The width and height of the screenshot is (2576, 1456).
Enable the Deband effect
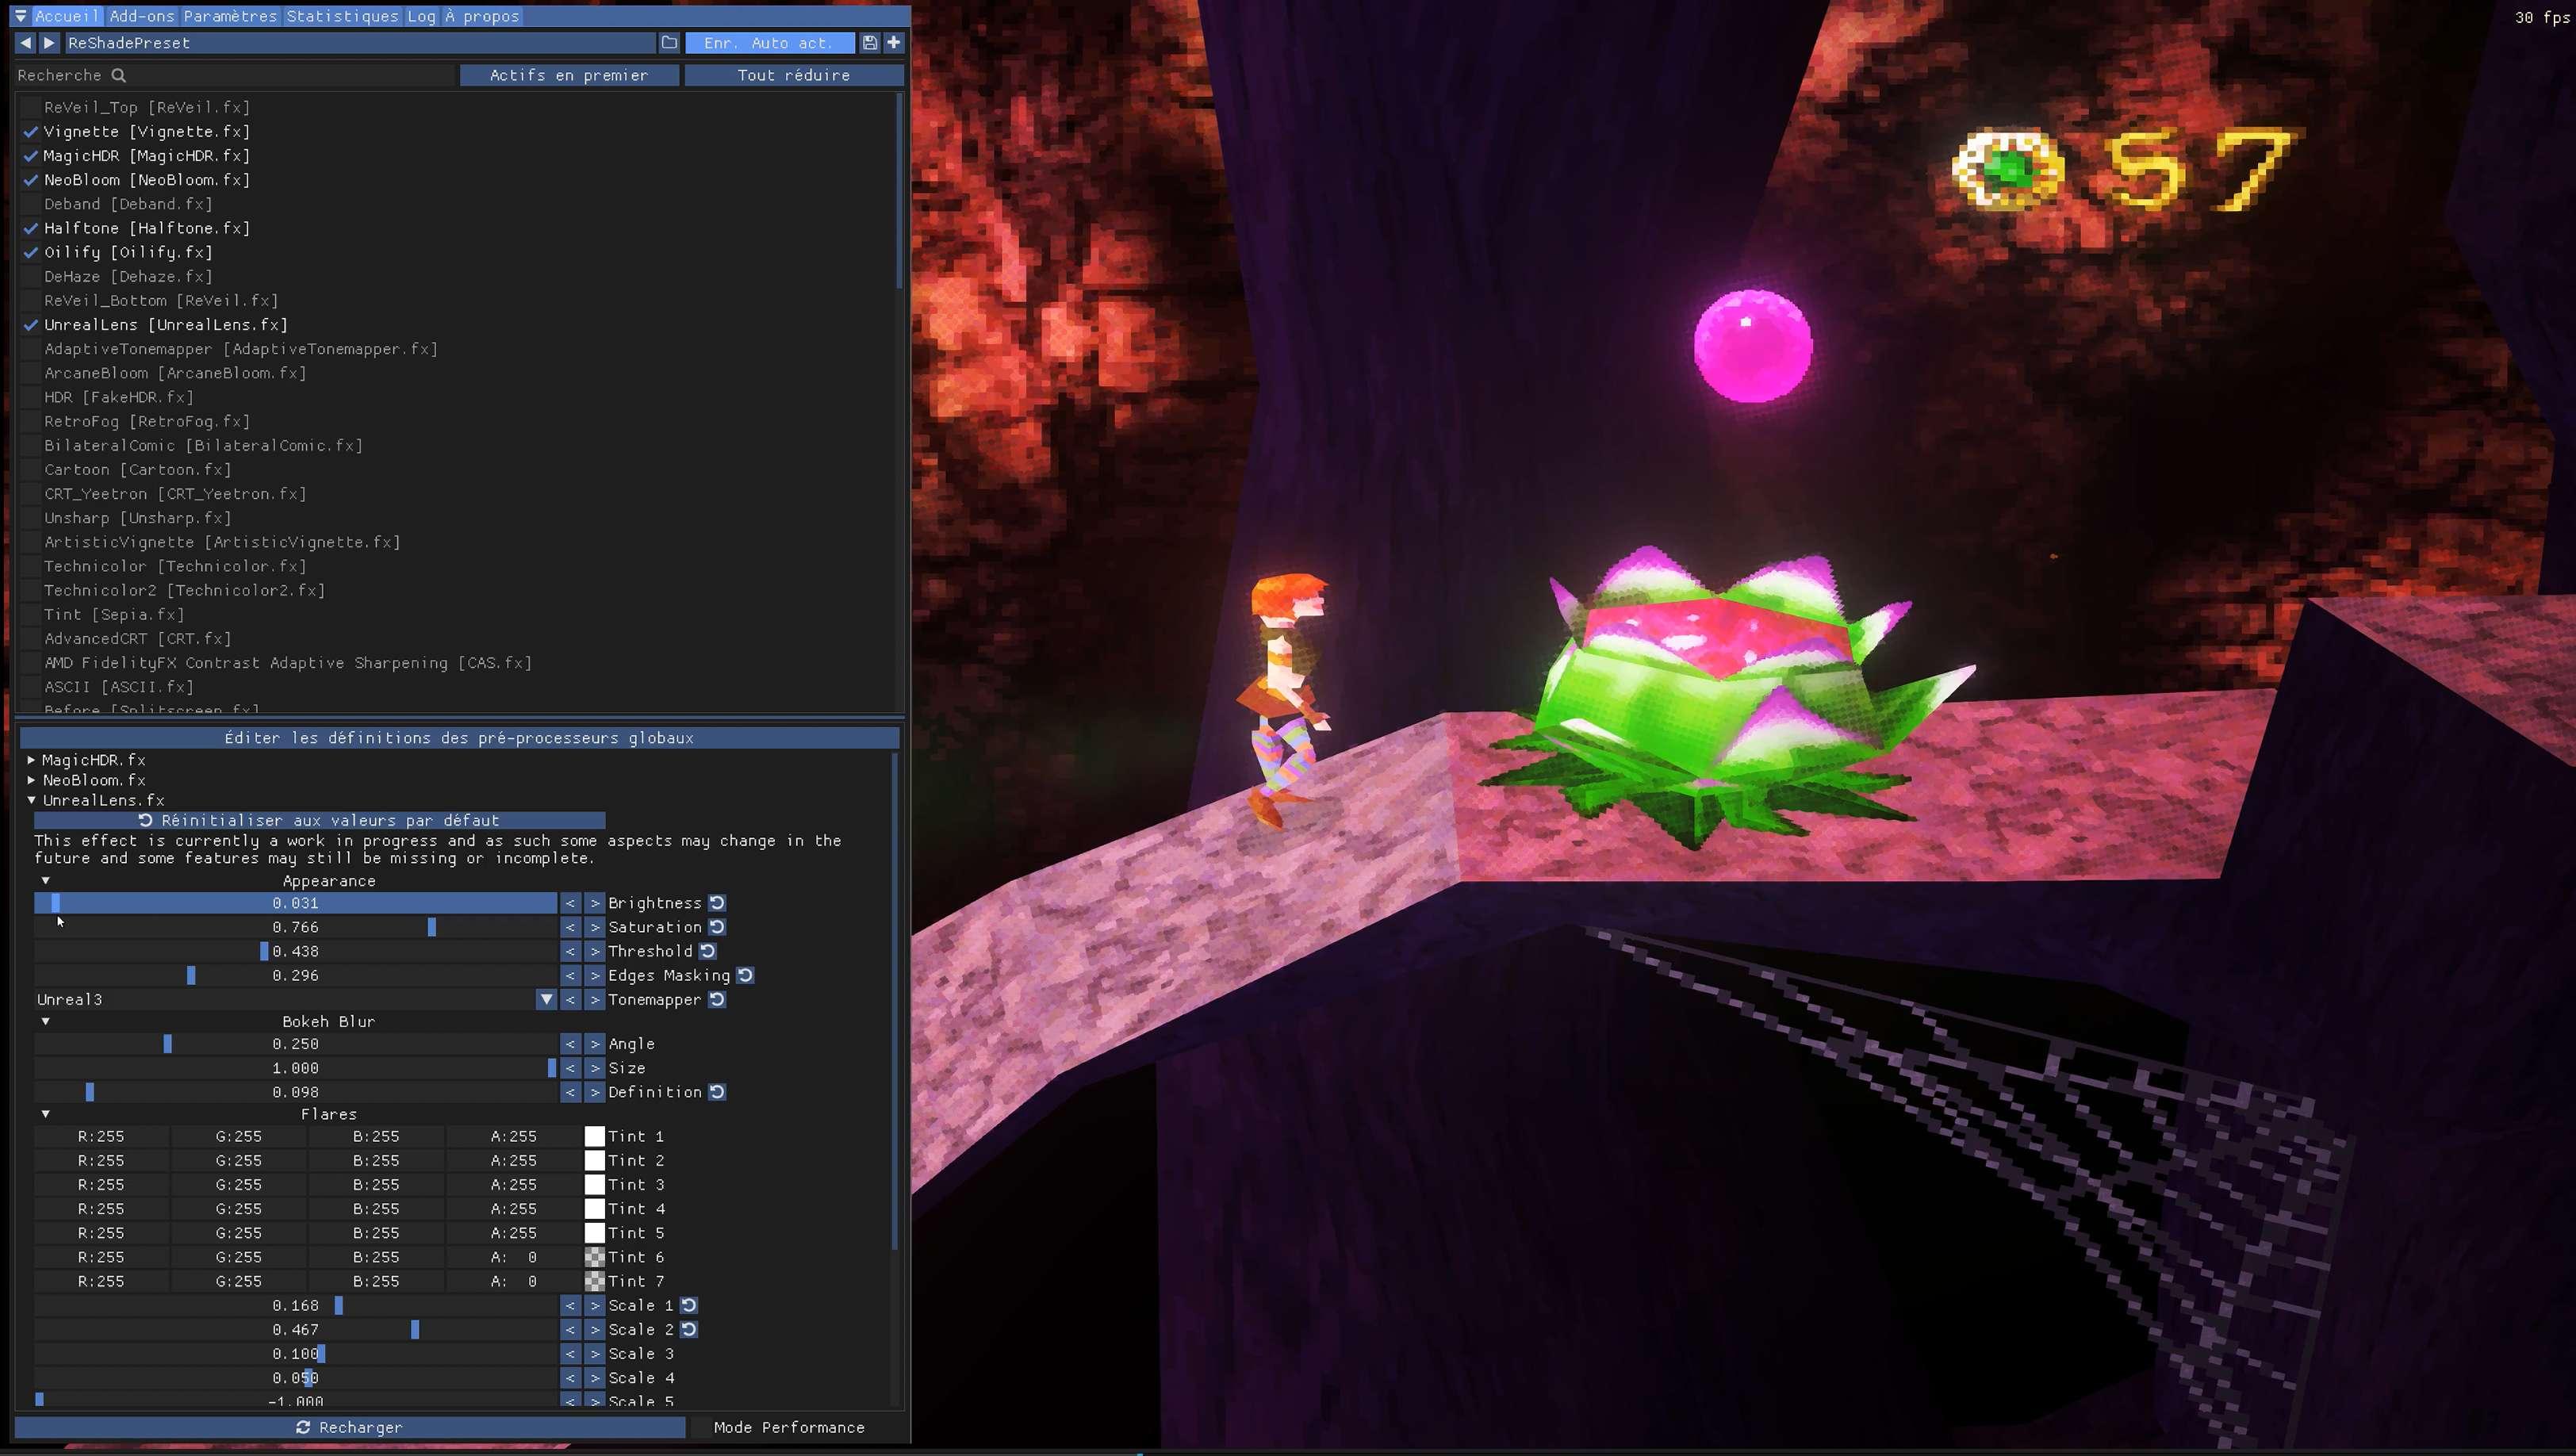(31, 204)
